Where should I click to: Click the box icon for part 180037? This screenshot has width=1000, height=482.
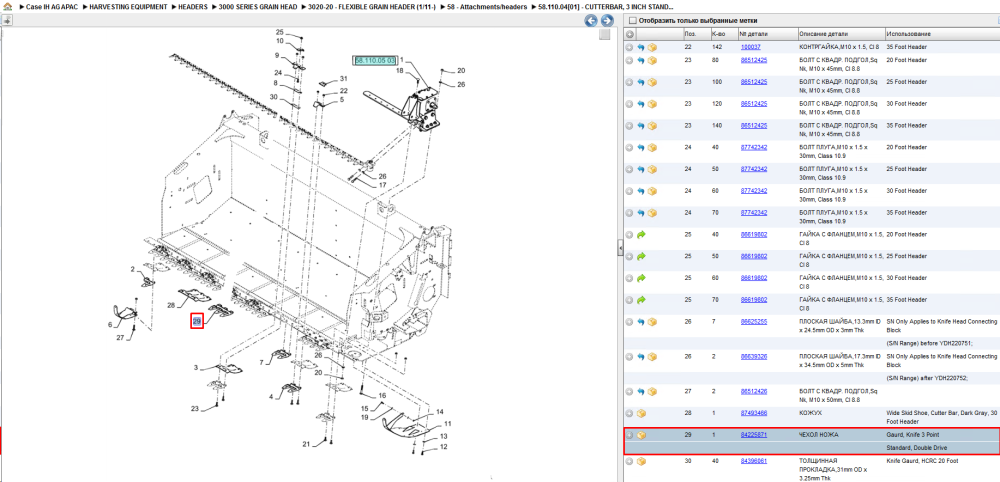click(652, 47)
